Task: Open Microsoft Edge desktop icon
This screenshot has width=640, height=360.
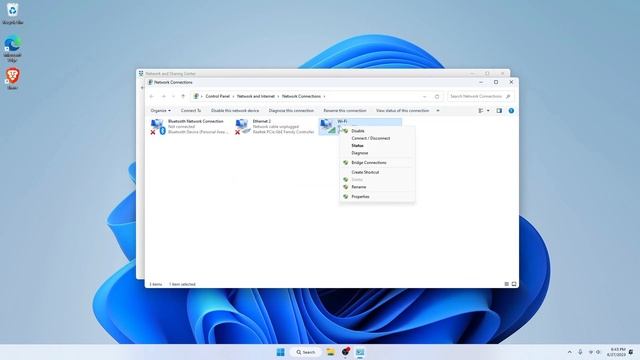Action: [x=12, y=49]
